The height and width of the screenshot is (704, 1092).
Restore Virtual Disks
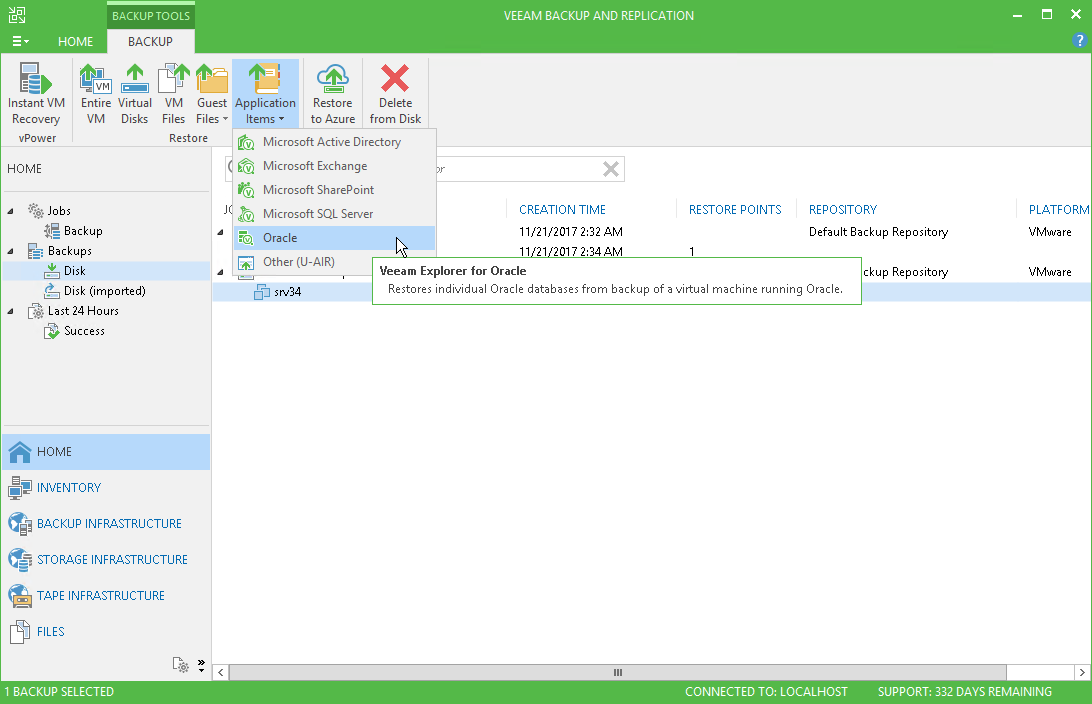tap(134, 94)
